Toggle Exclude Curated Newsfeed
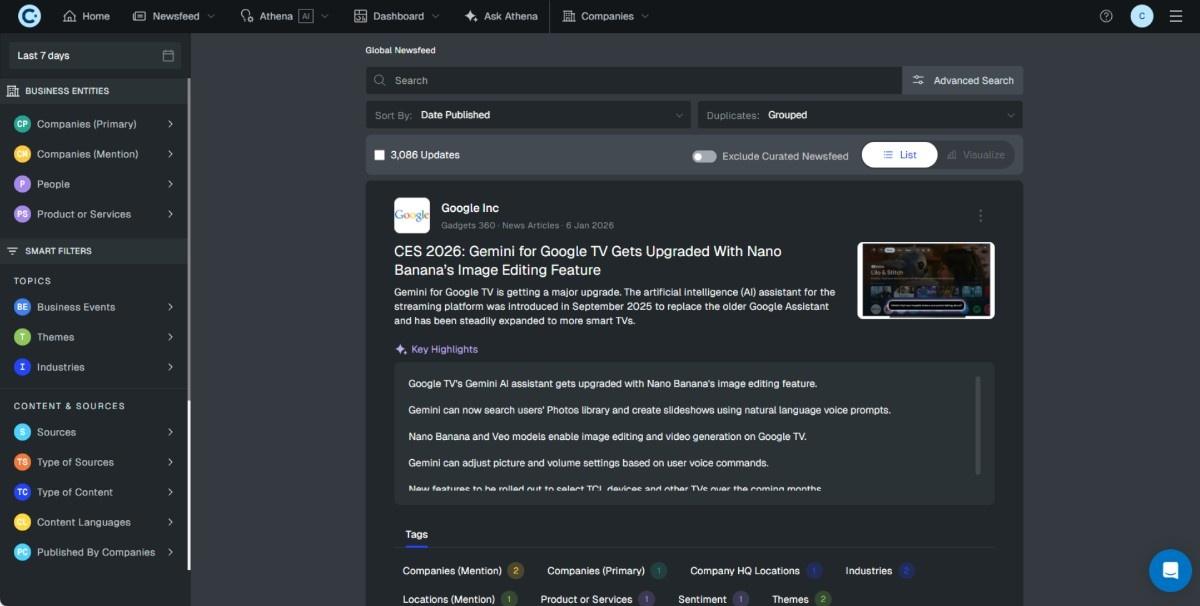 pyautogui.click(x=704, y=155)
